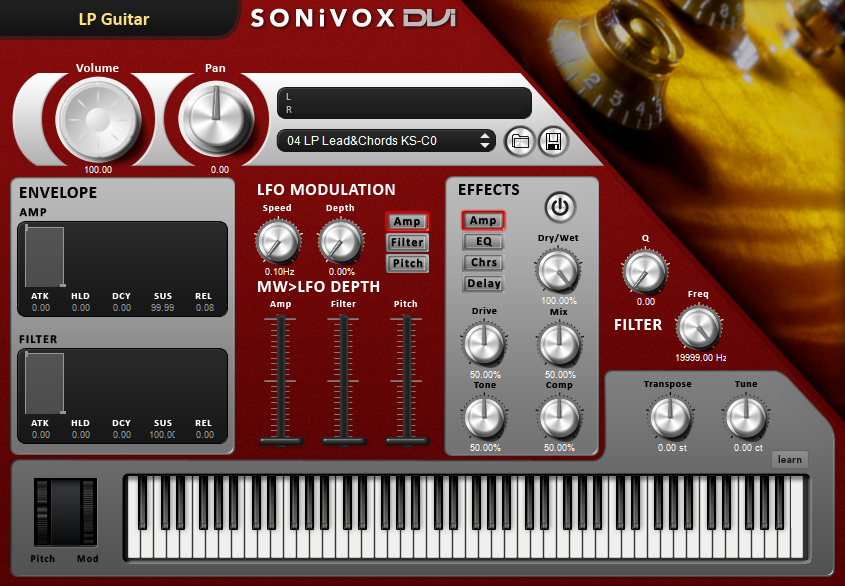Enable Filter in LFO Modulation
This screenshot has width=845, height=586.
tap(407, 243)
